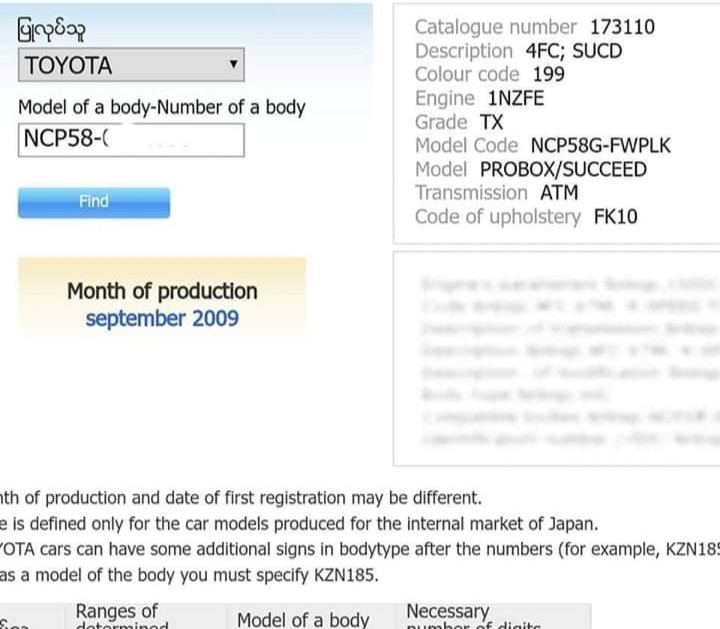Image resolution: width=720 pixels, height=629 pixels.
Task: Click the body number input field
Action: (x=131, y=139)
